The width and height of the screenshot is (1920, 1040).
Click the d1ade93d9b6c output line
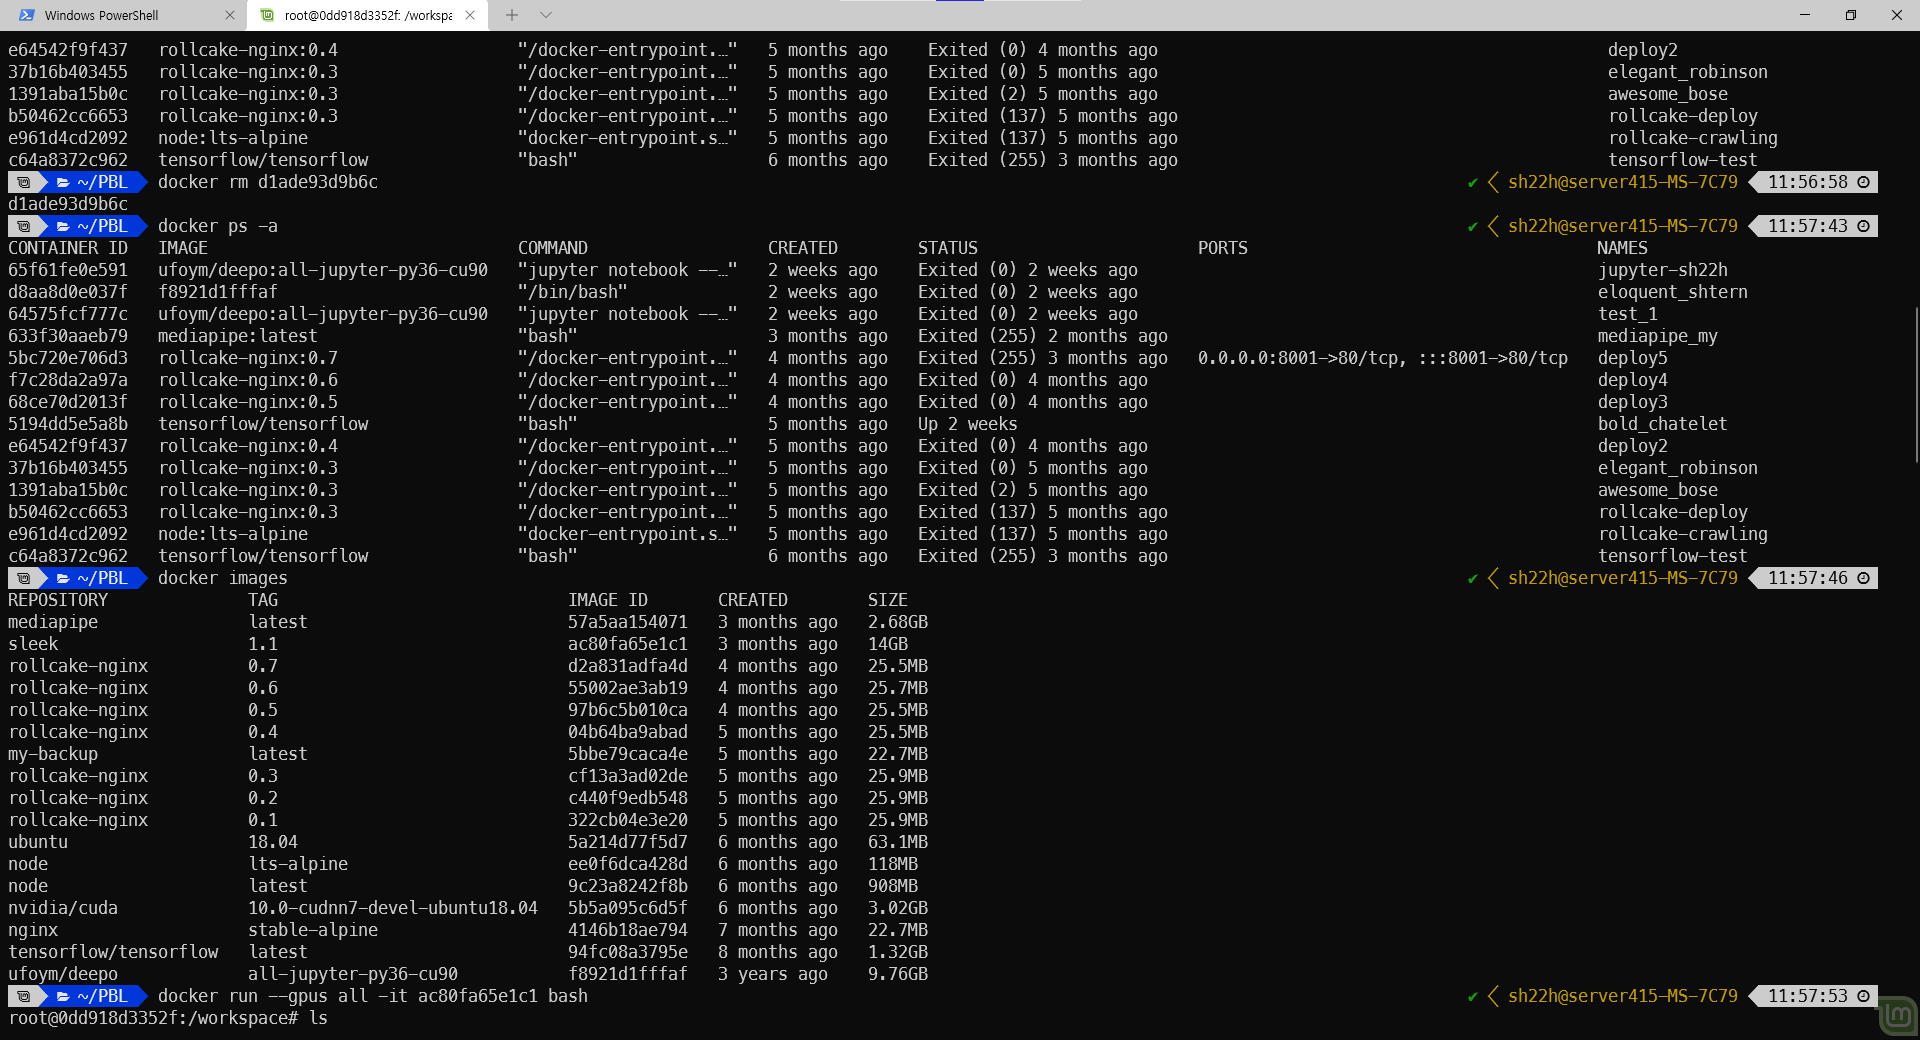pos(68,204)
